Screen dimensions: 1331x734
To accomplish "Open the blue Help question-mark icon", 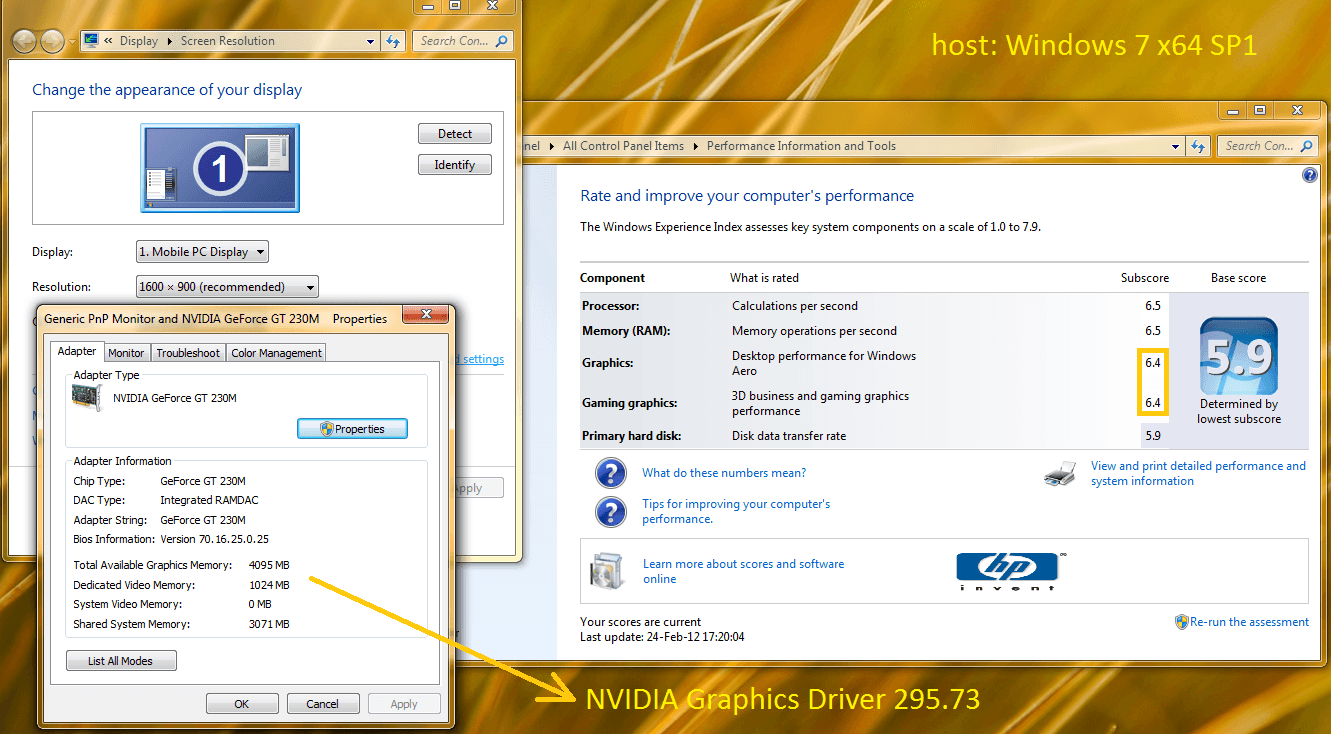I will (1310, 175).
